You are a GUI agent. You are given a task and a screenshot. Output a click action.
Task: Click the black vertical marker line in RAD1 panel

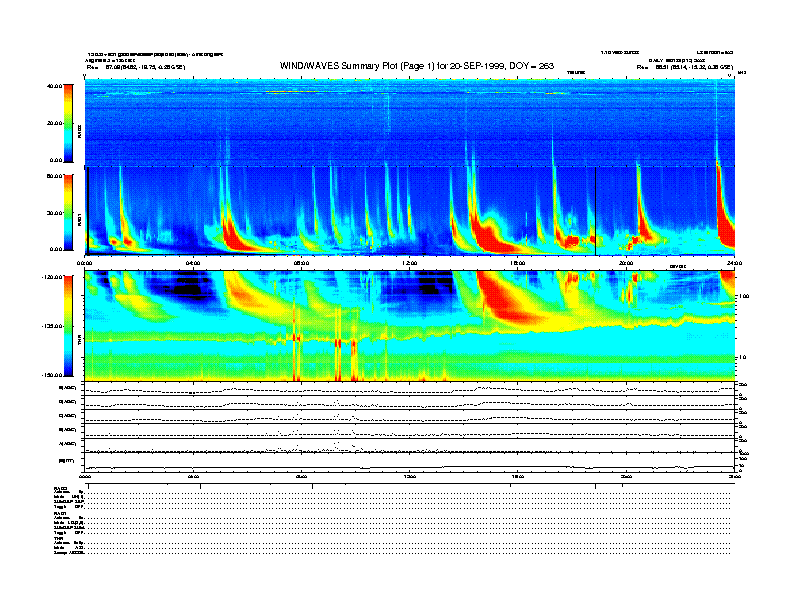pos(596,212)
